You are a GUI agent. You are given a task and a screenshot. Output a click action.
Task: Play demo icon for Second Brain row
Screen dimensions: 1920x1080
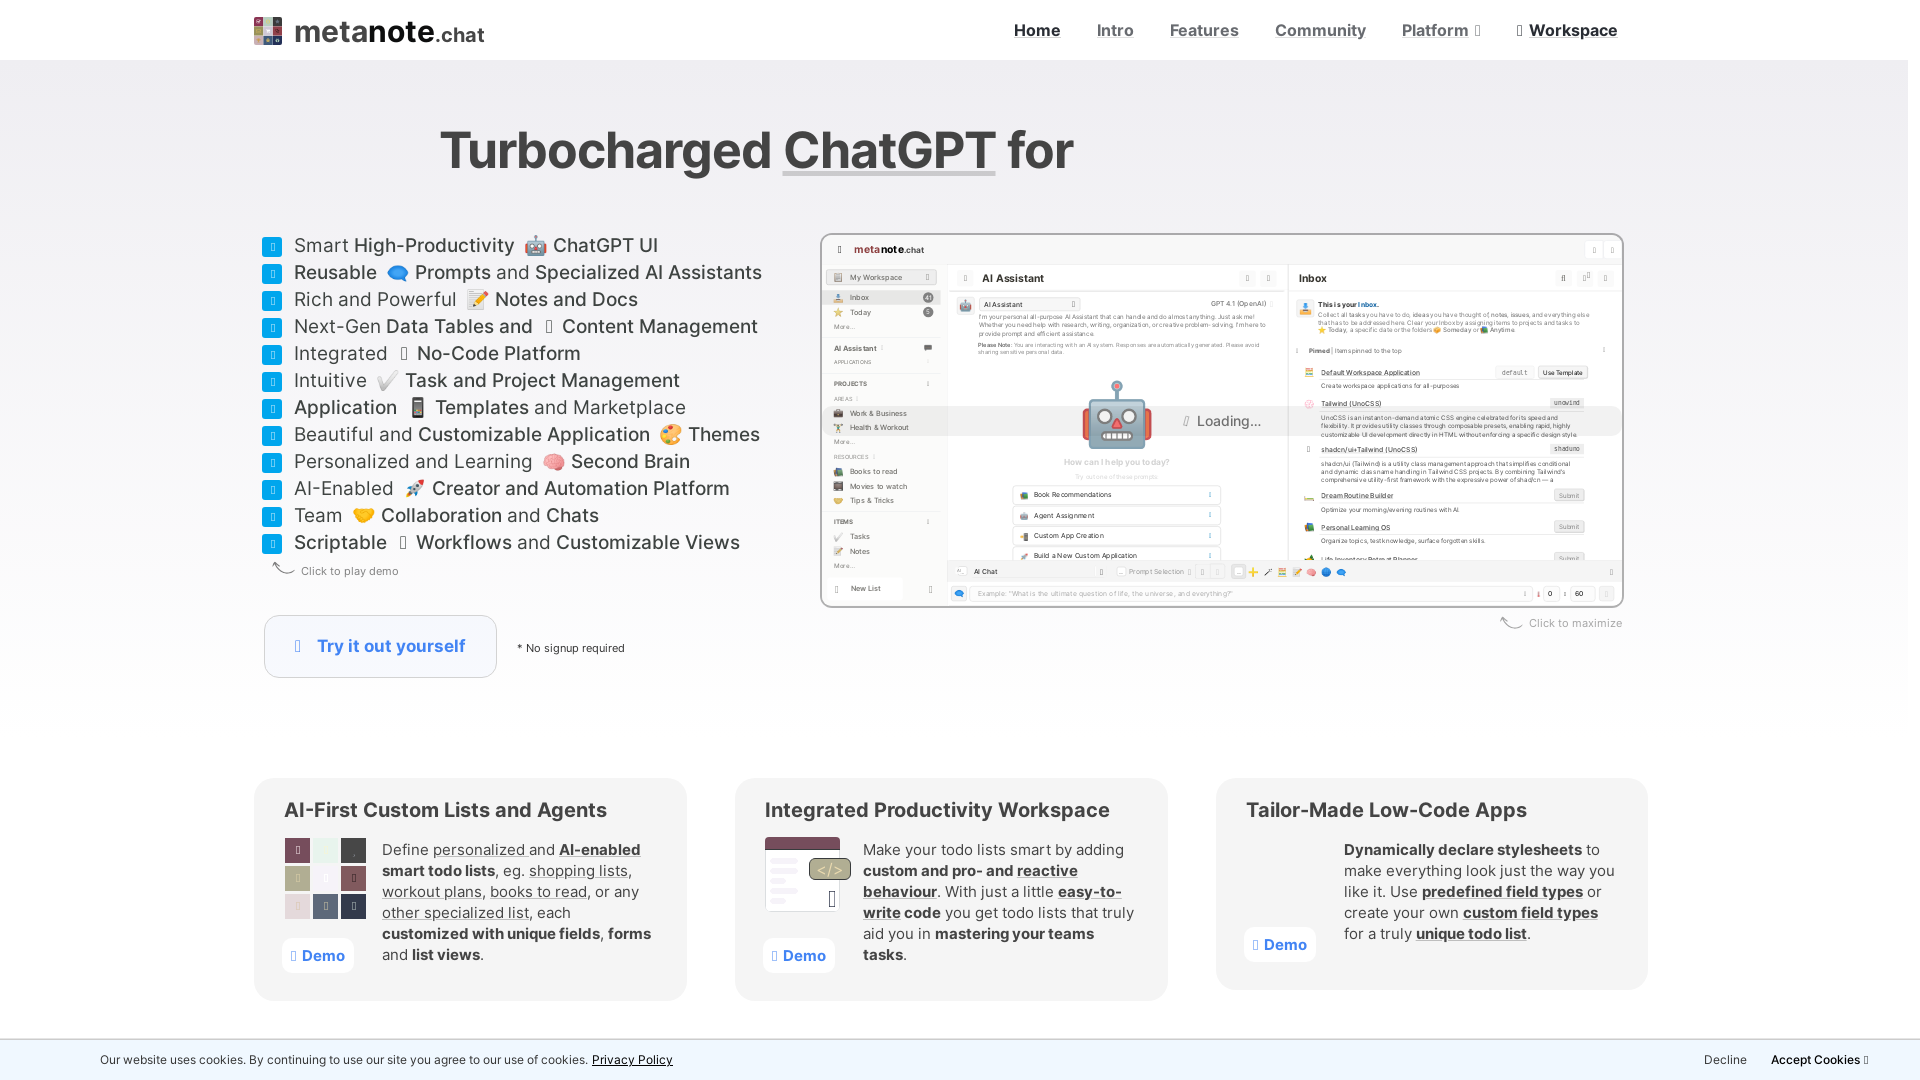[272, 463]
